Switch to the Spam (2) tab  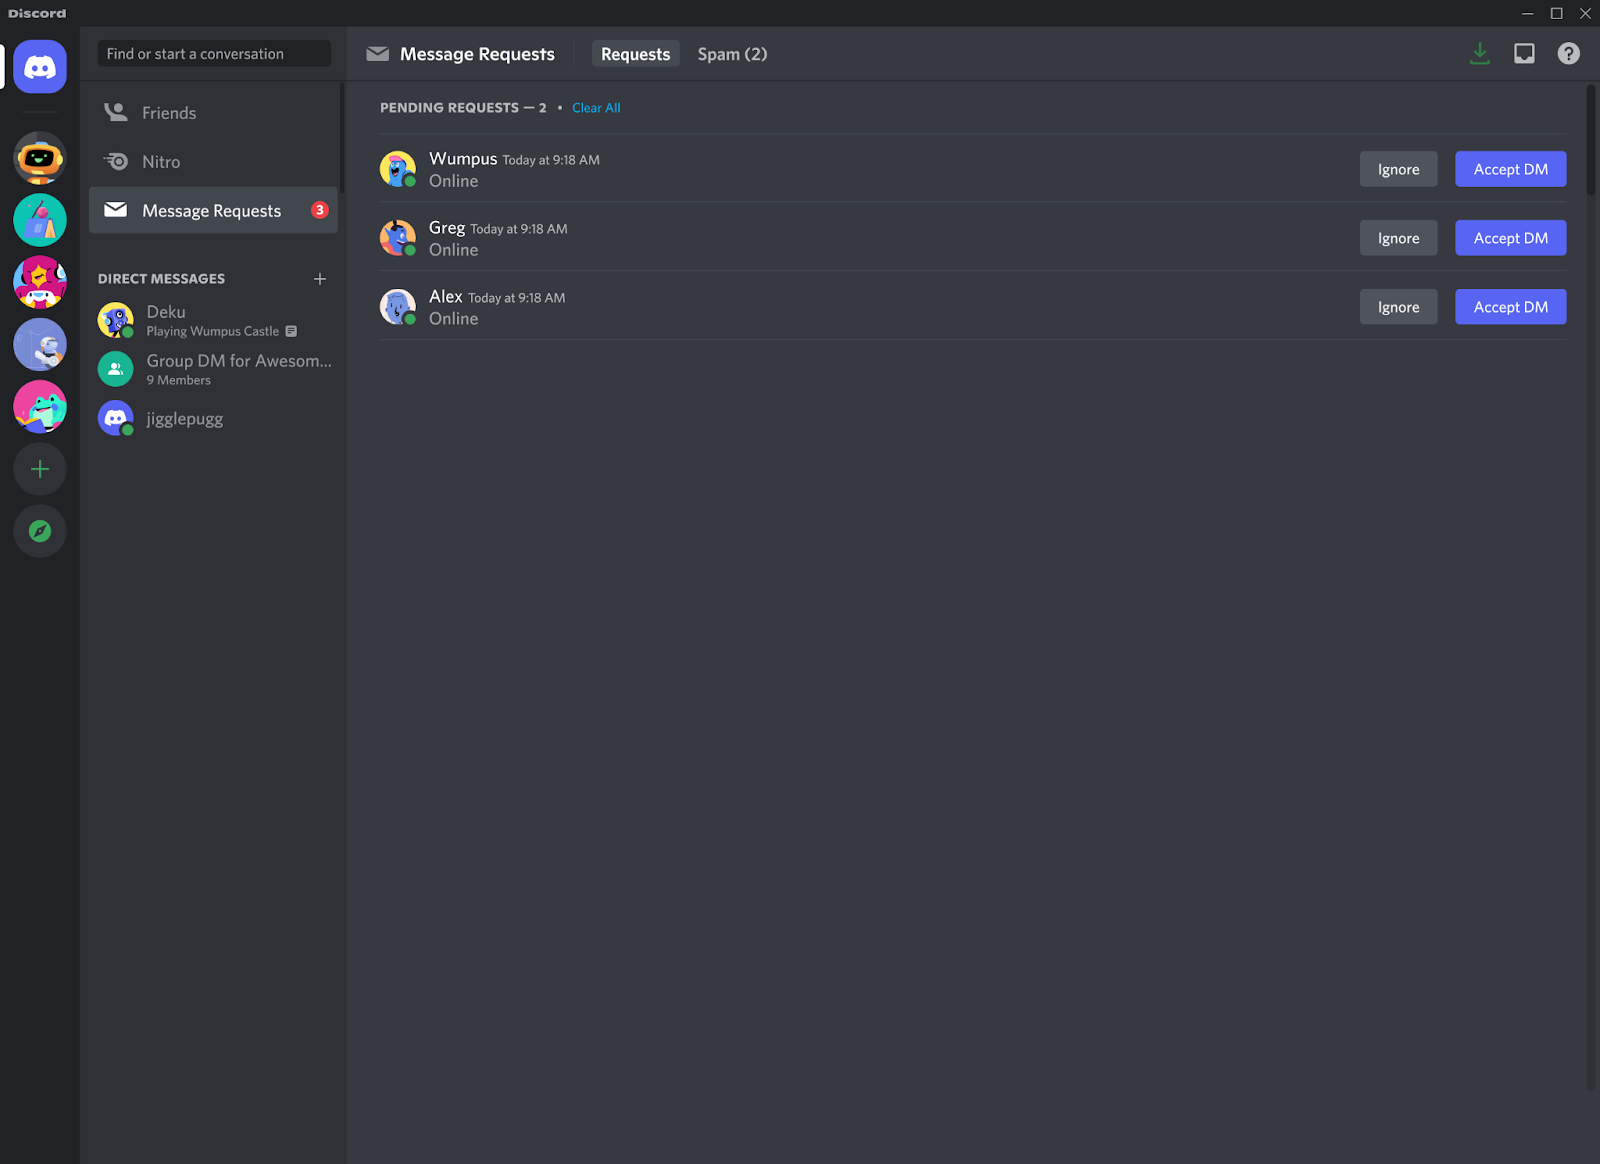[732, 54]
